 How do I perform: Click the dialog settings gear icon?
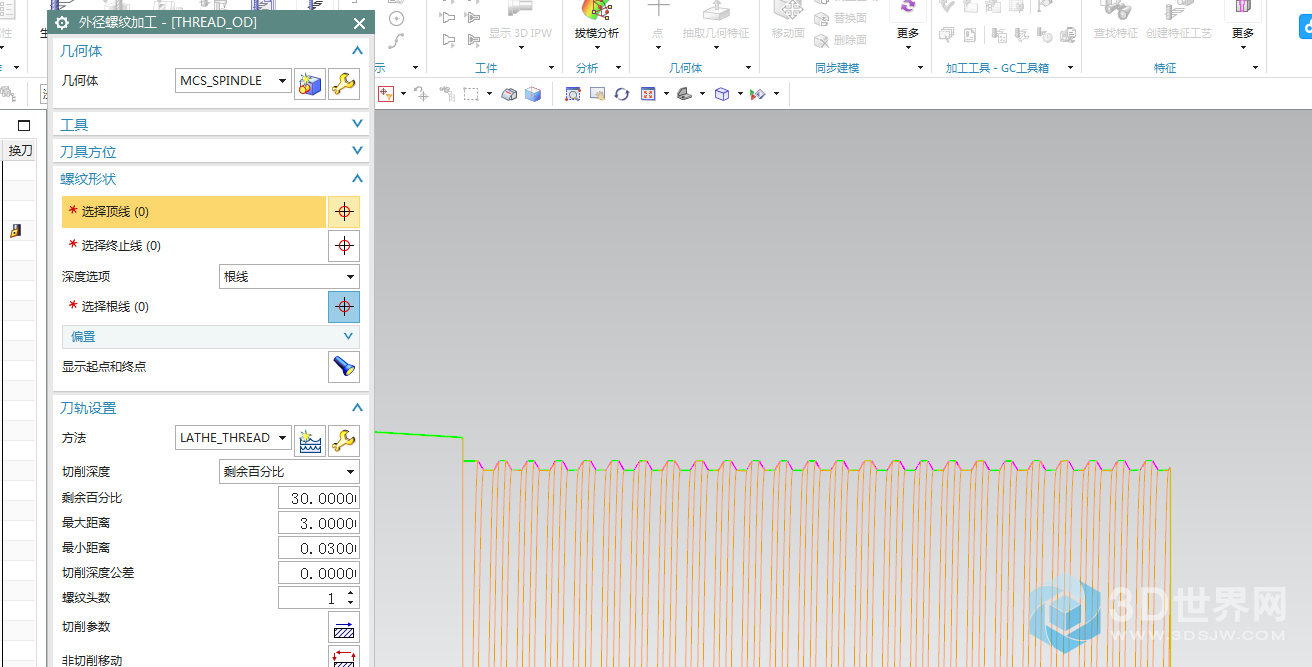[62, 22]
